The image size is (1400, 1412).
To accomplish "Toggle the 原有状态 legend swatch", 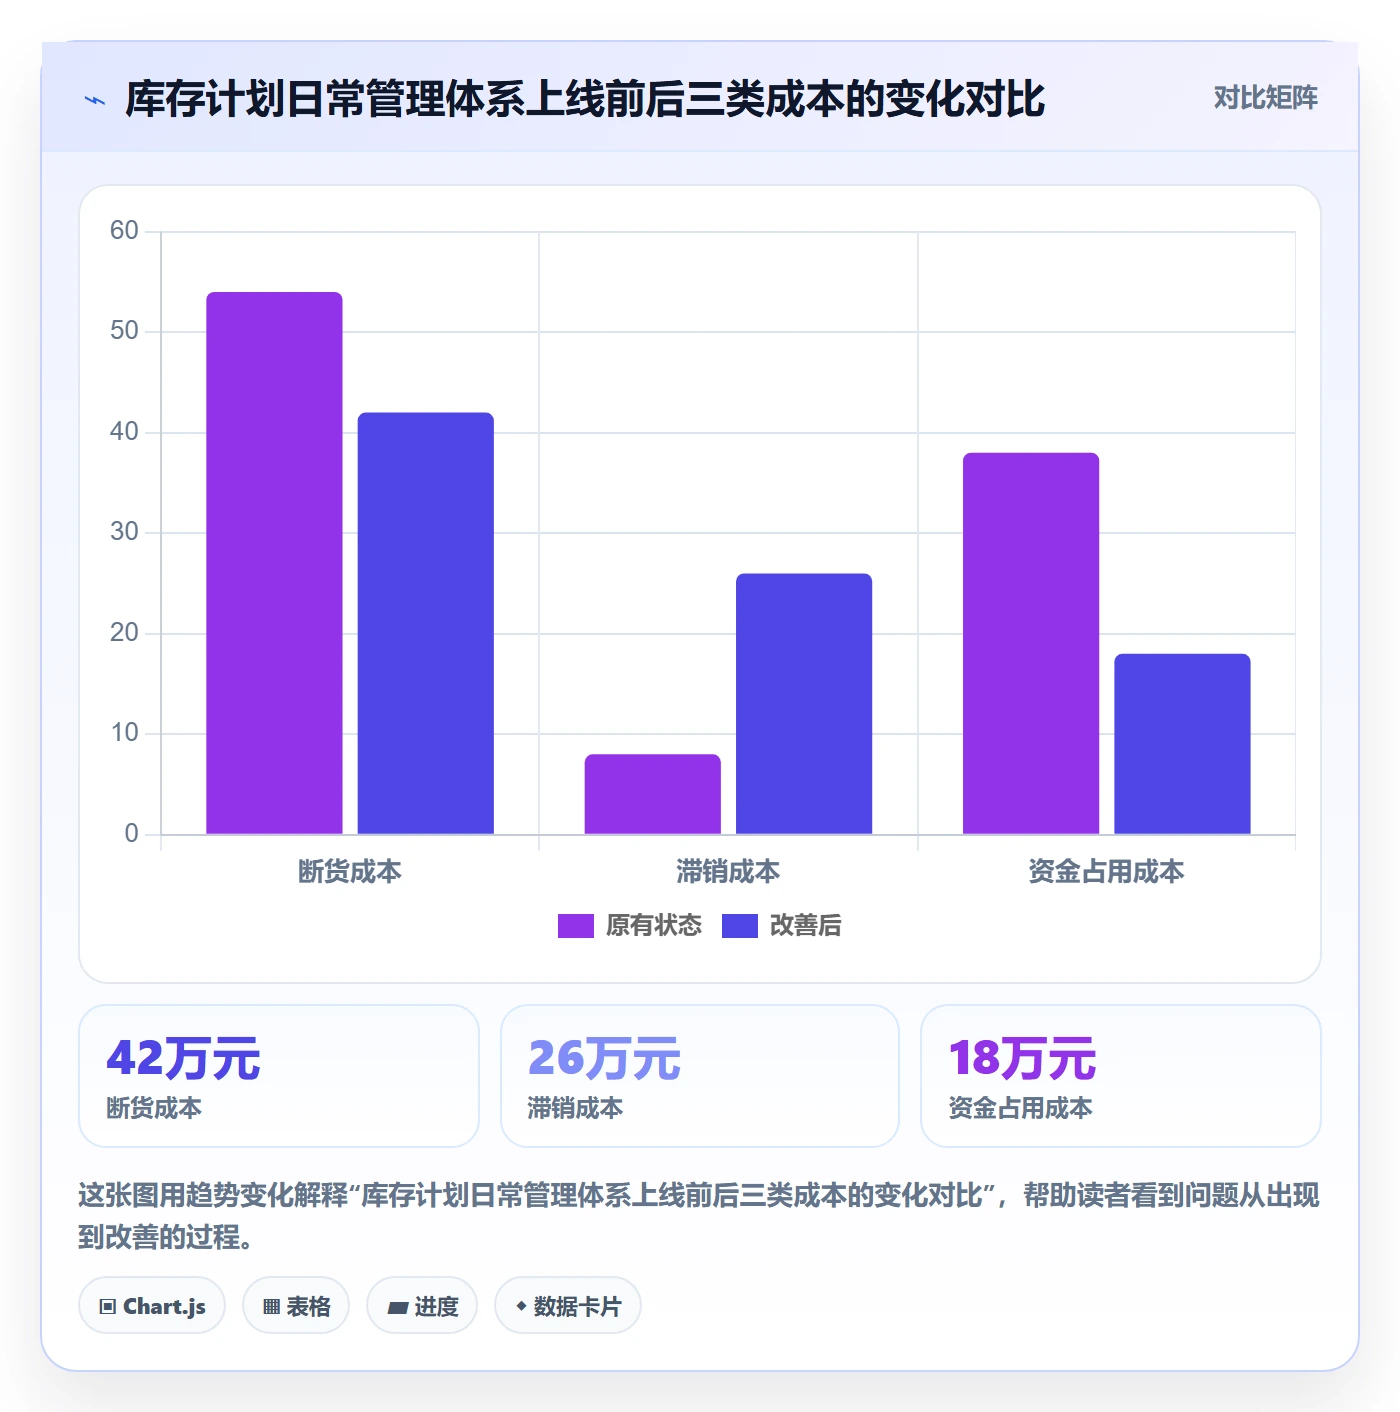I will pyautogui.click(x=575, y=926).
